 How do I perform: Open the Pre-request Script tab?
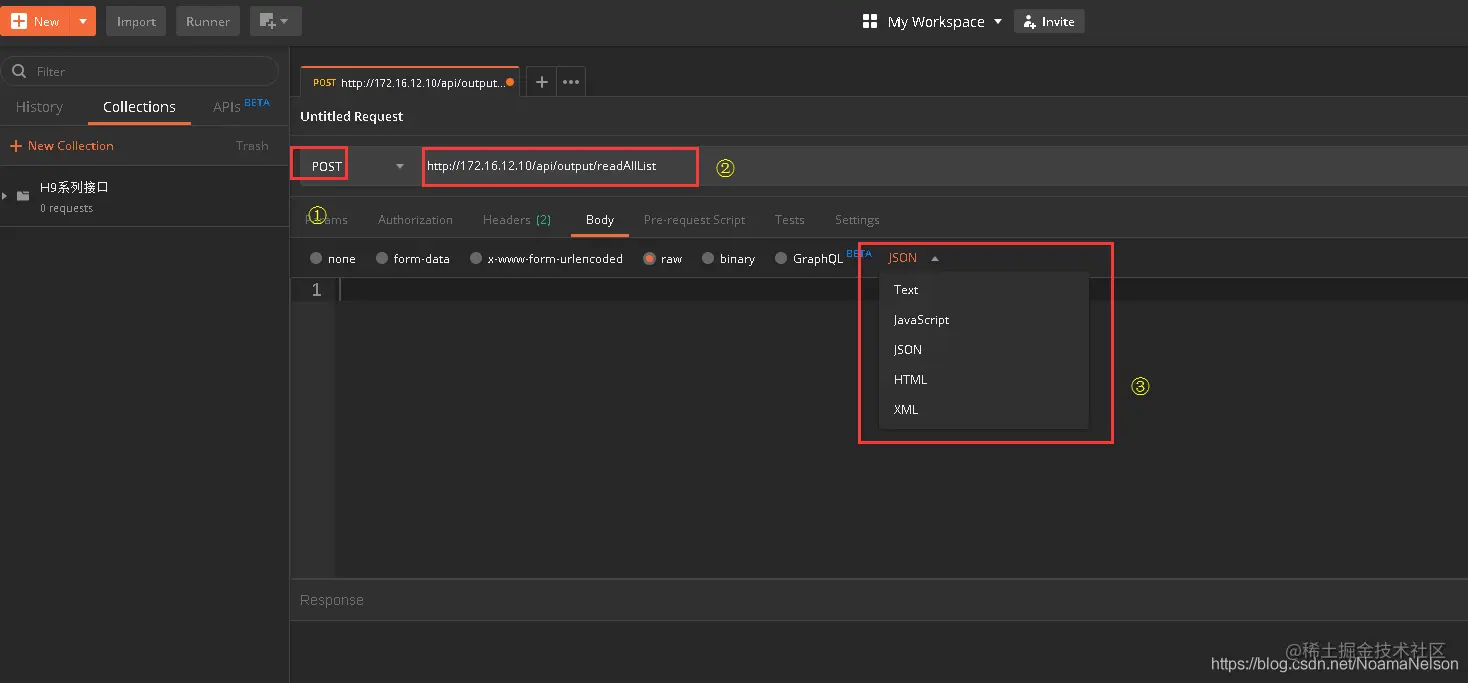pyautogui.click(x=694, y=219)
